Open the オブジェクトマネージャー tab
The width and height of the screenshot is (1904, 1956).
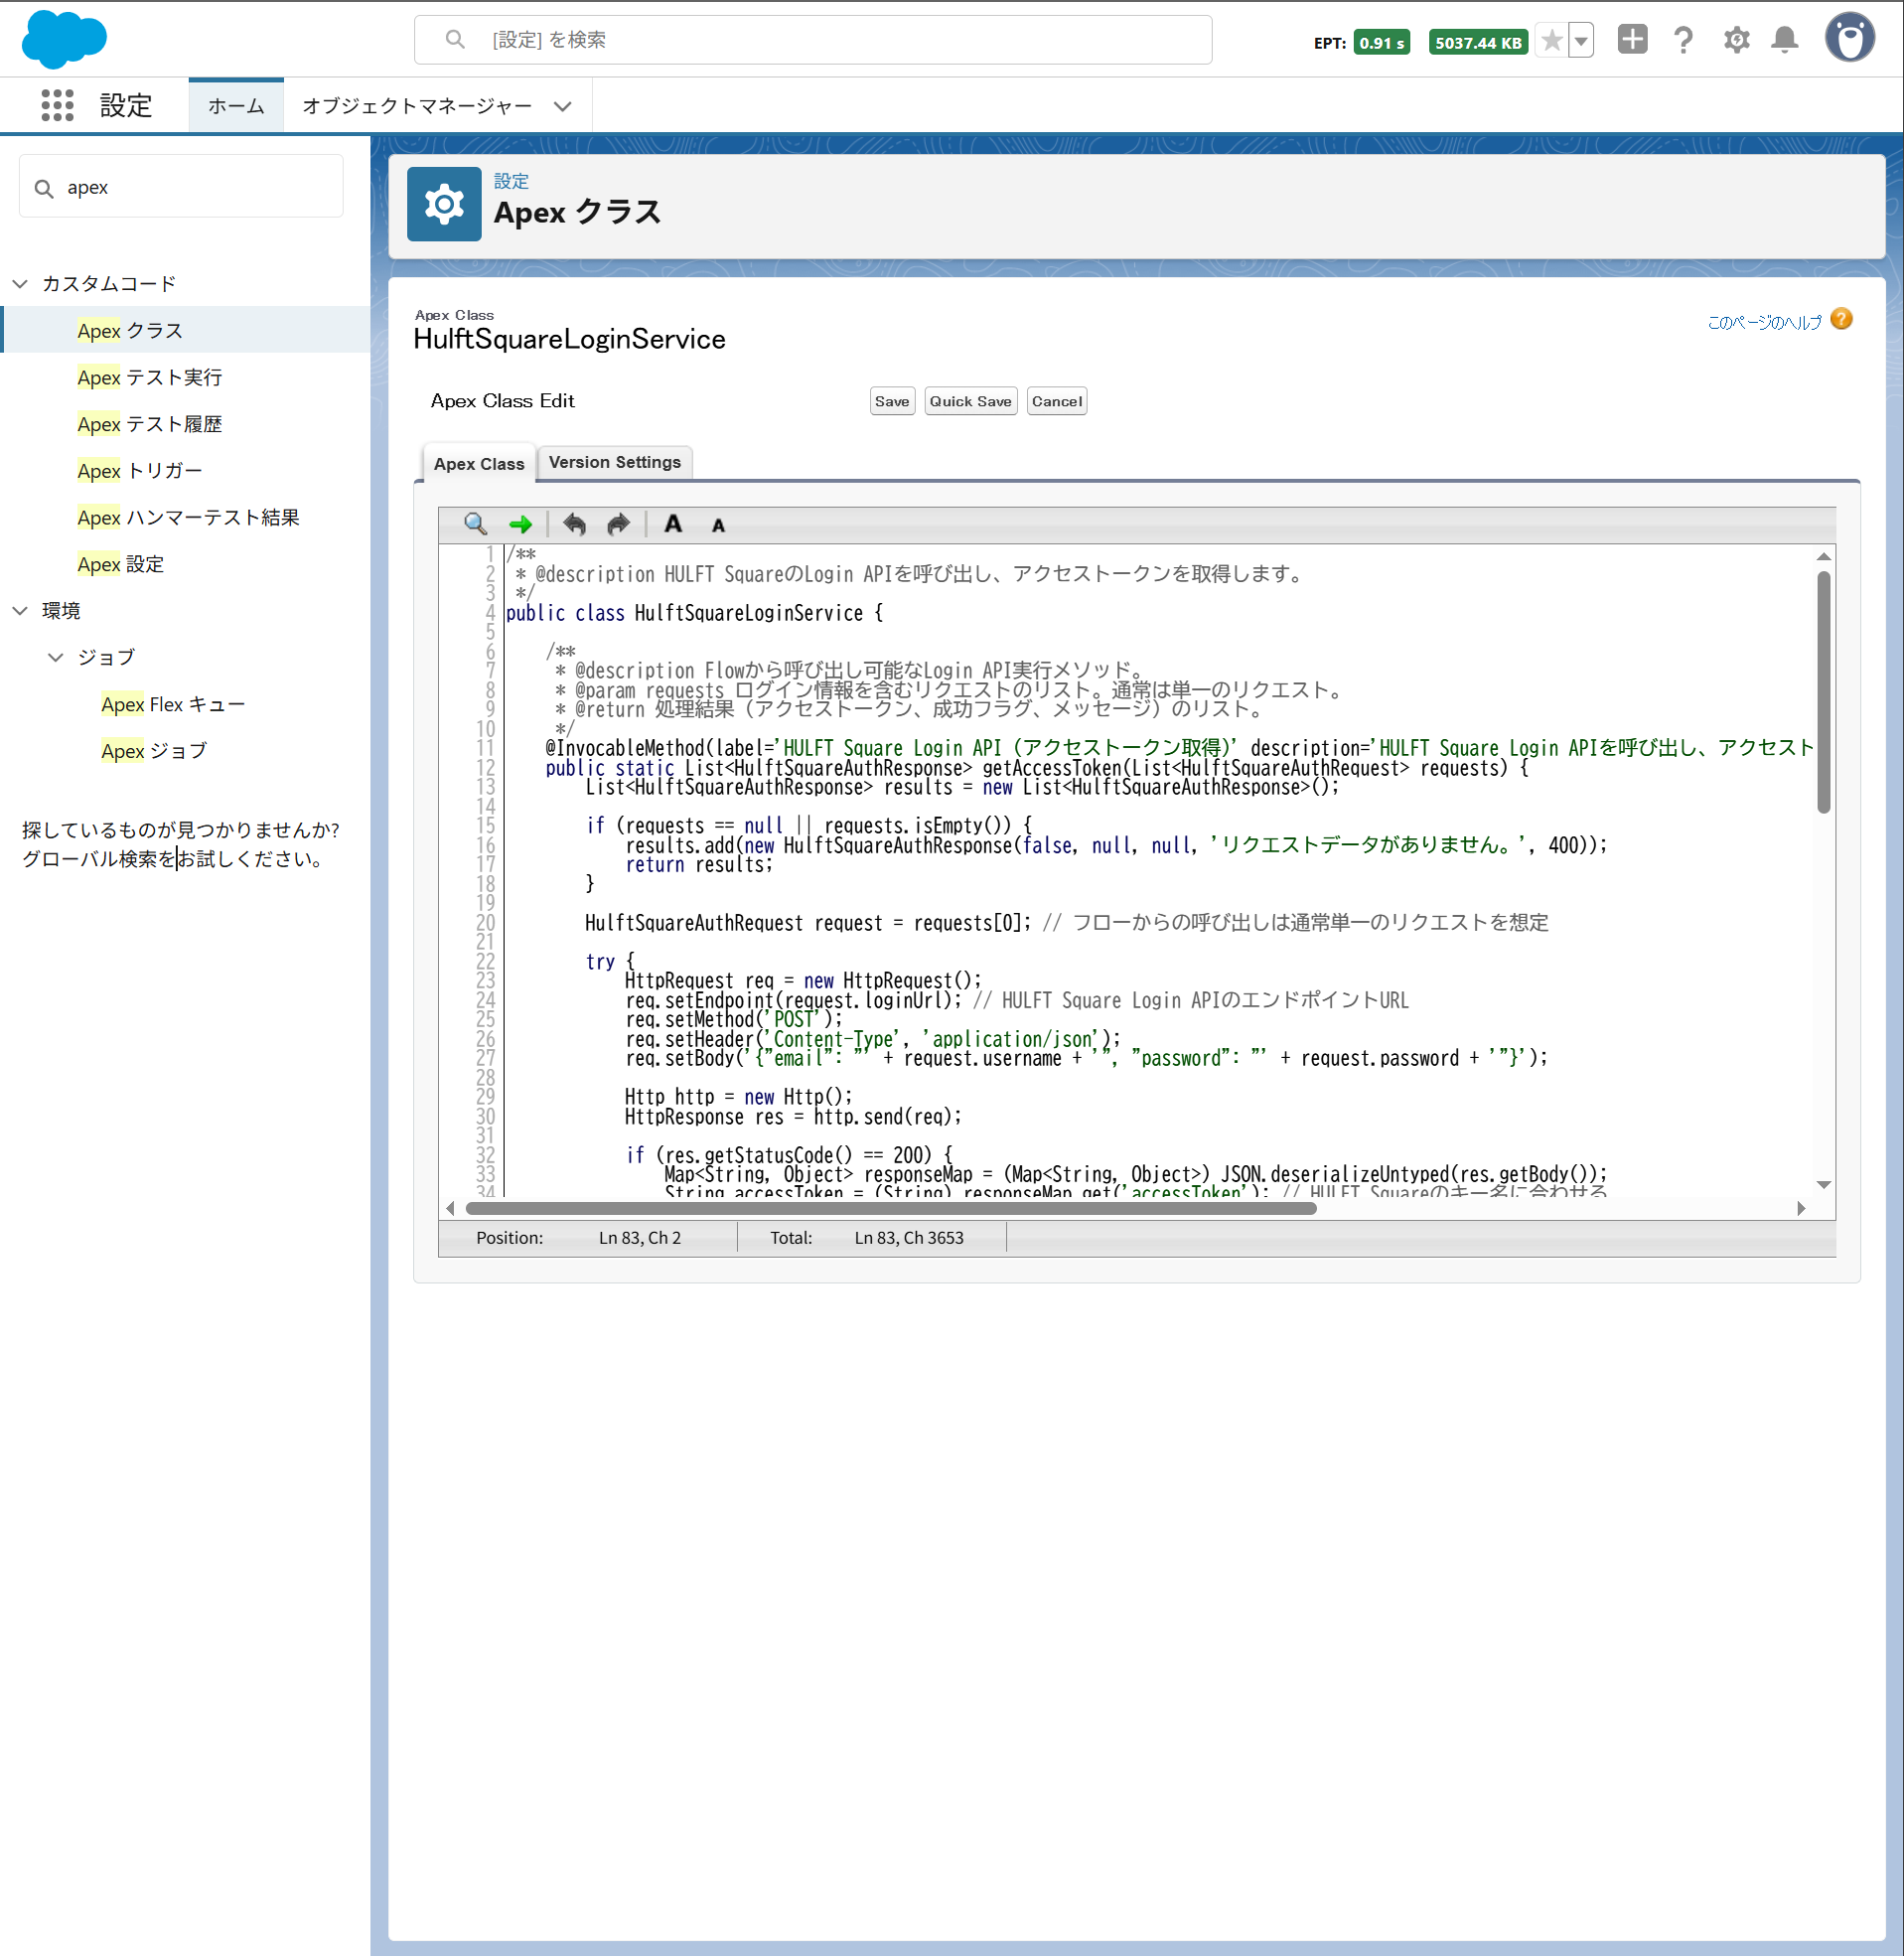click(x=417, y=106)
